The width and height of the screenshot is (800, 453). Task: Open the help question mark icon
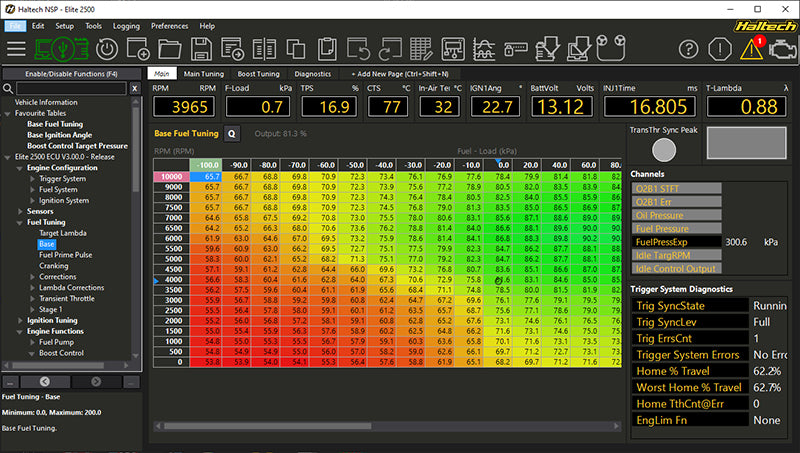[x=688, y=49]
